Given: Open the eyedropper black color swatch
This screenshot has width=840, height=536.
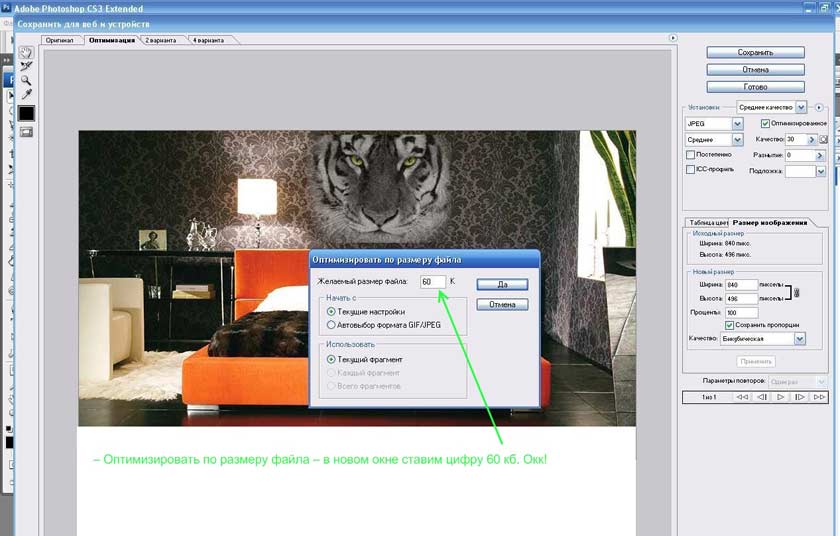Looking at the screenshot, I should pyautogui.click(x=26, y=113).
